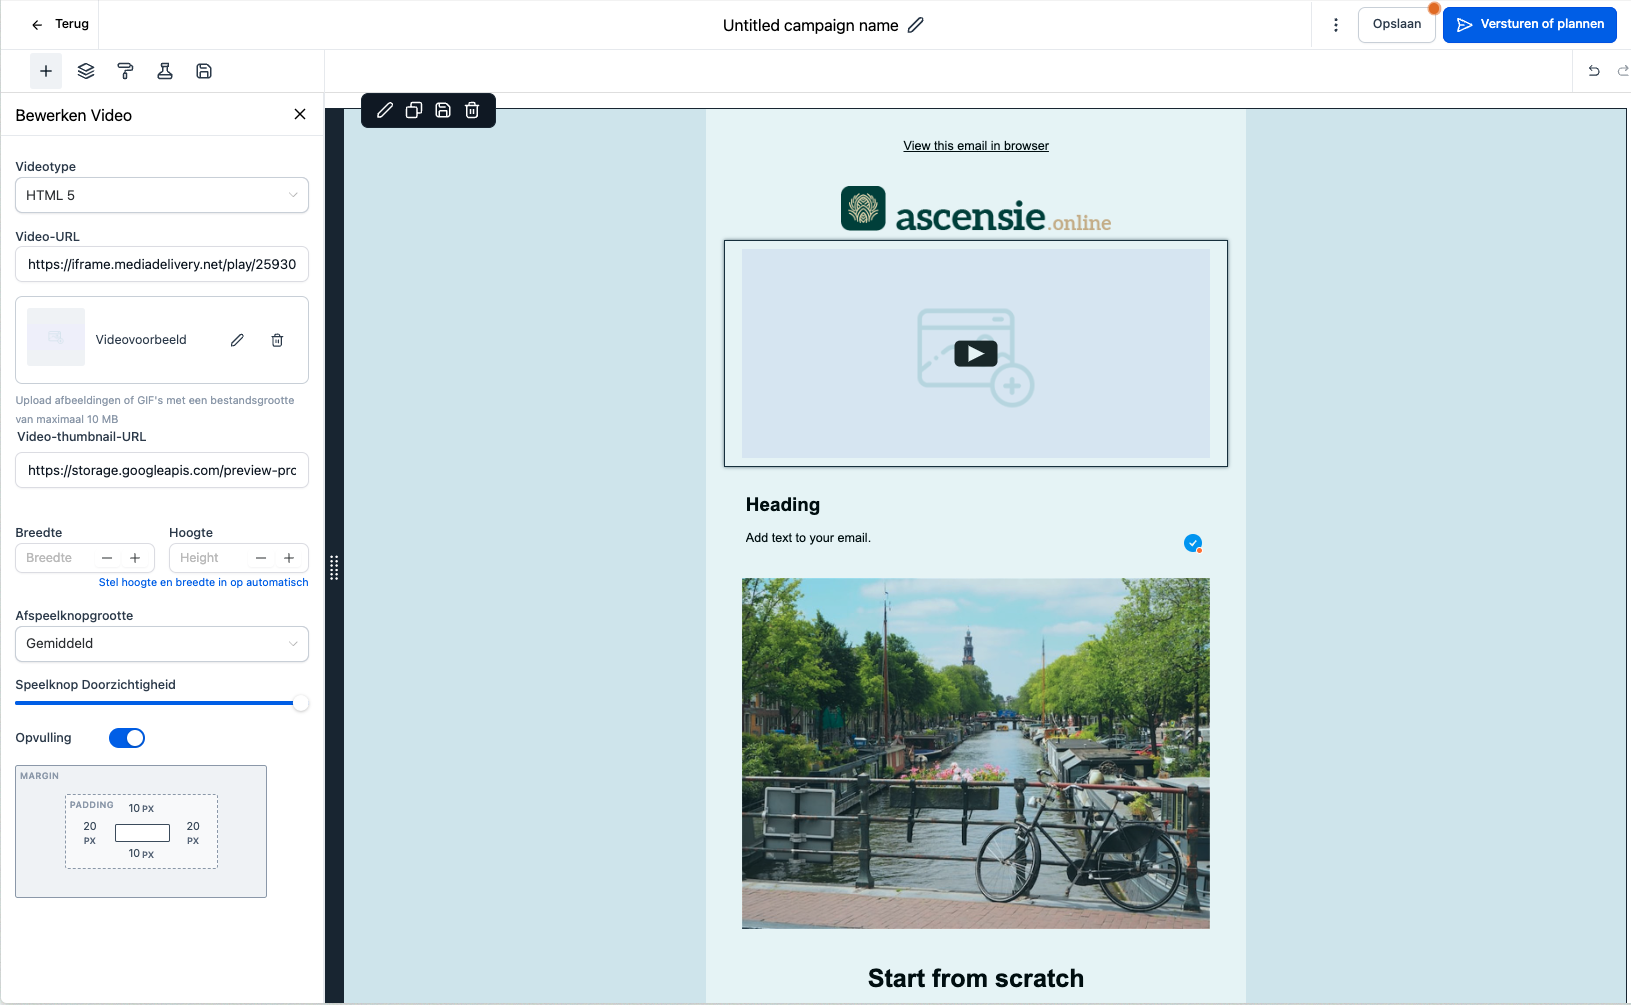Image resolution: width=1631 pixels, height=1005 pixels.
Task: Open the paint roller styles icon
Action: [x=125, y=71]
